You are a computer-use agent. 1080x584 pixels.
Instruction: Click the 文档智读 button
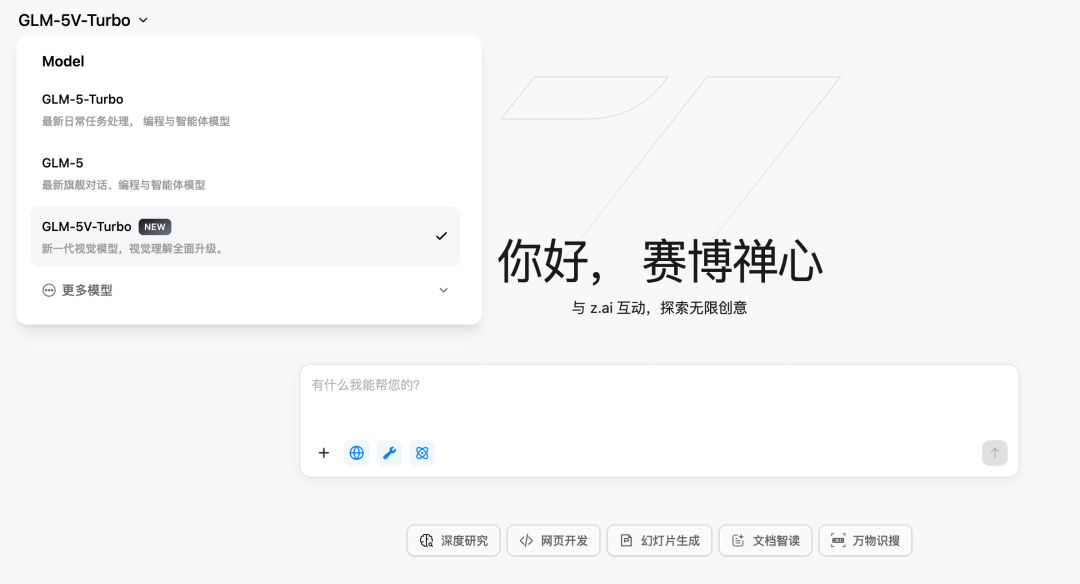point(765,540)
